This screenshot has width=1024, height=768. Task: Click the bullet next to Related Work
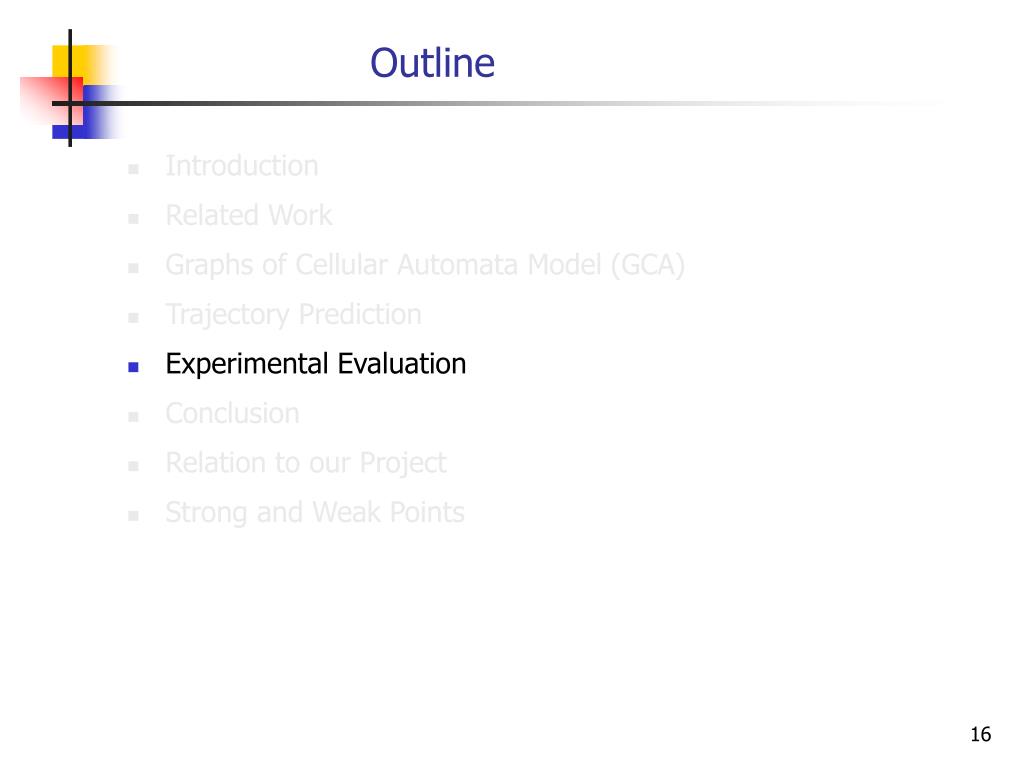pyautogui.click(x=133, y=219)
